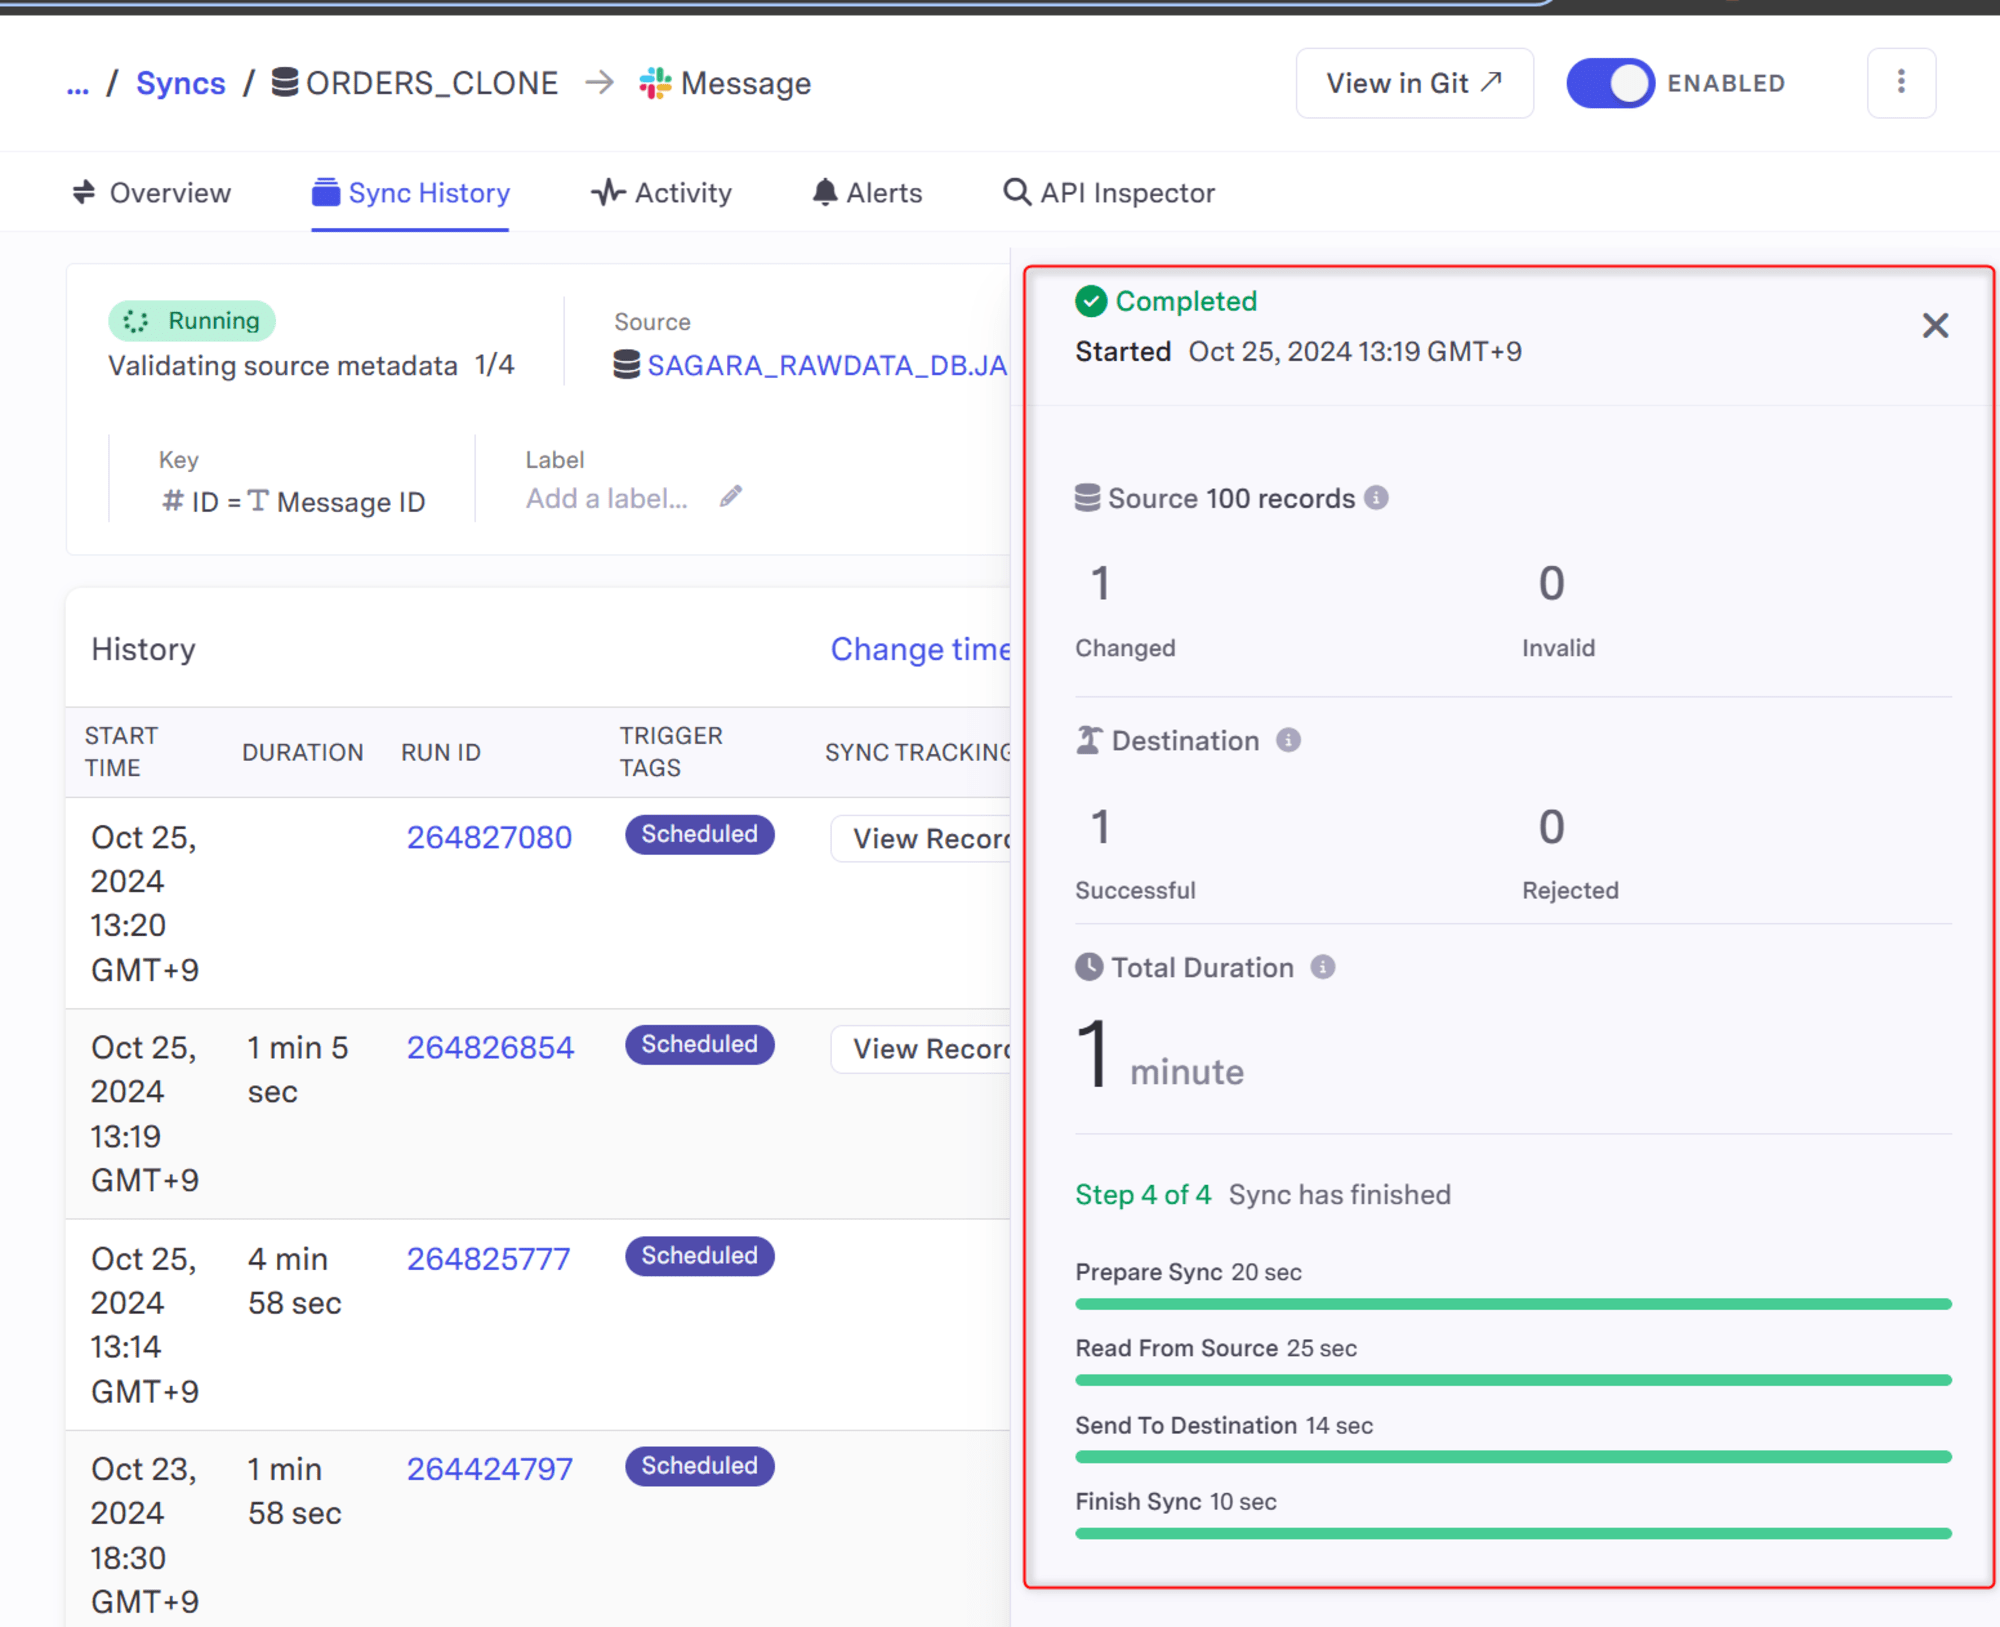Switch to the Overview tab
The width and height of the screenshot is (2000, 1627).
(151, 192)
